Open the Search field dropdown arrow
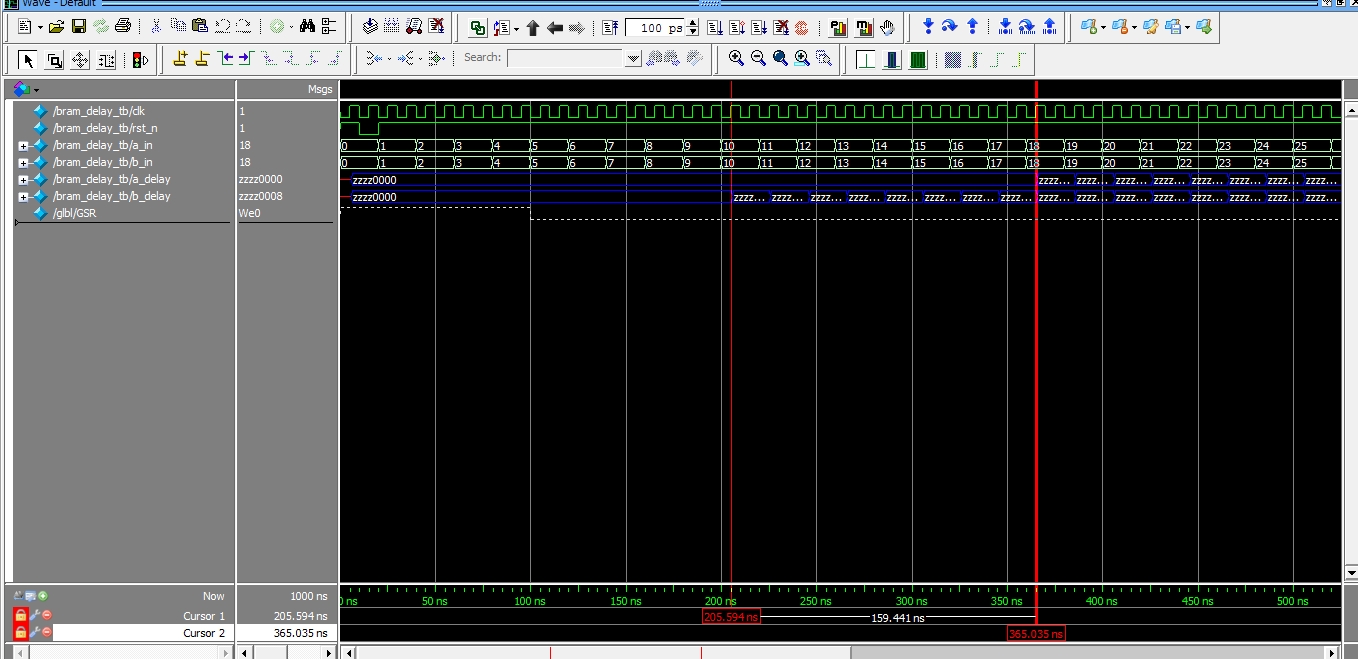Viewport: 1358px width, 659px height. pyautogui.click(x=632, y=59)
